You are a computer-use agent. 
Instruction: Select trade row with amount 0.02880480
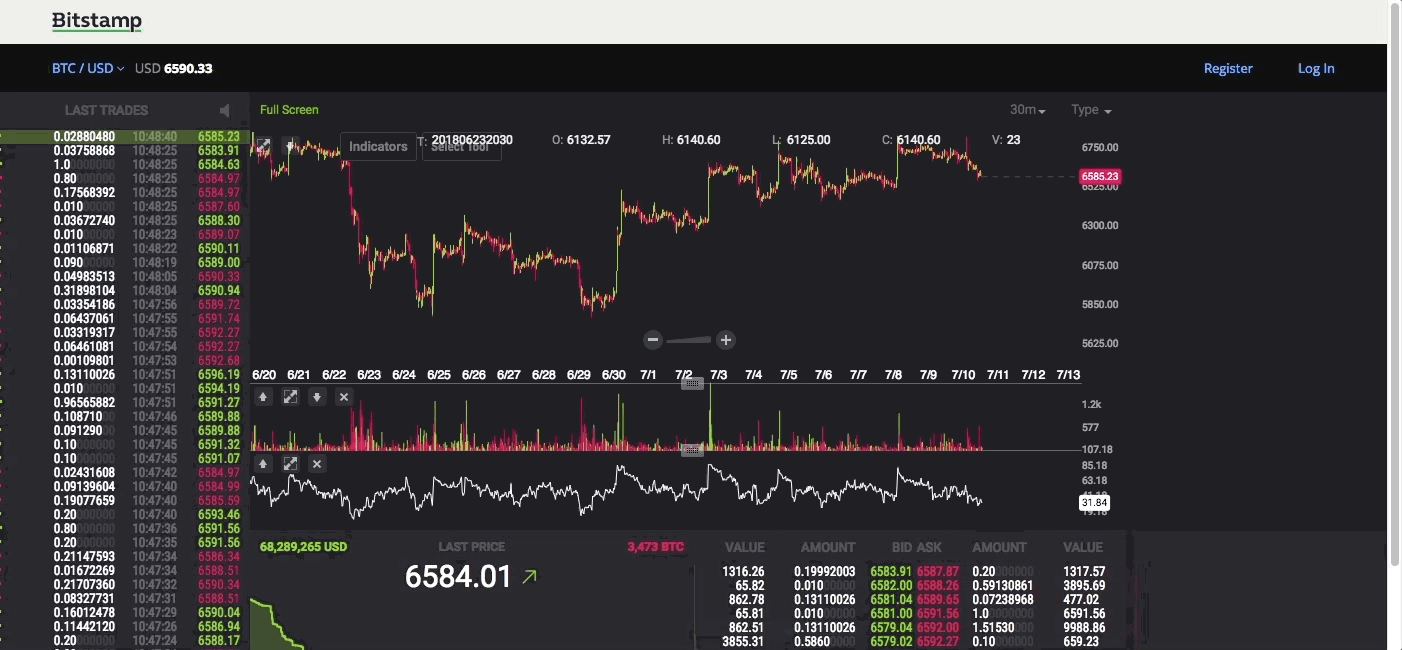(125, 137)
